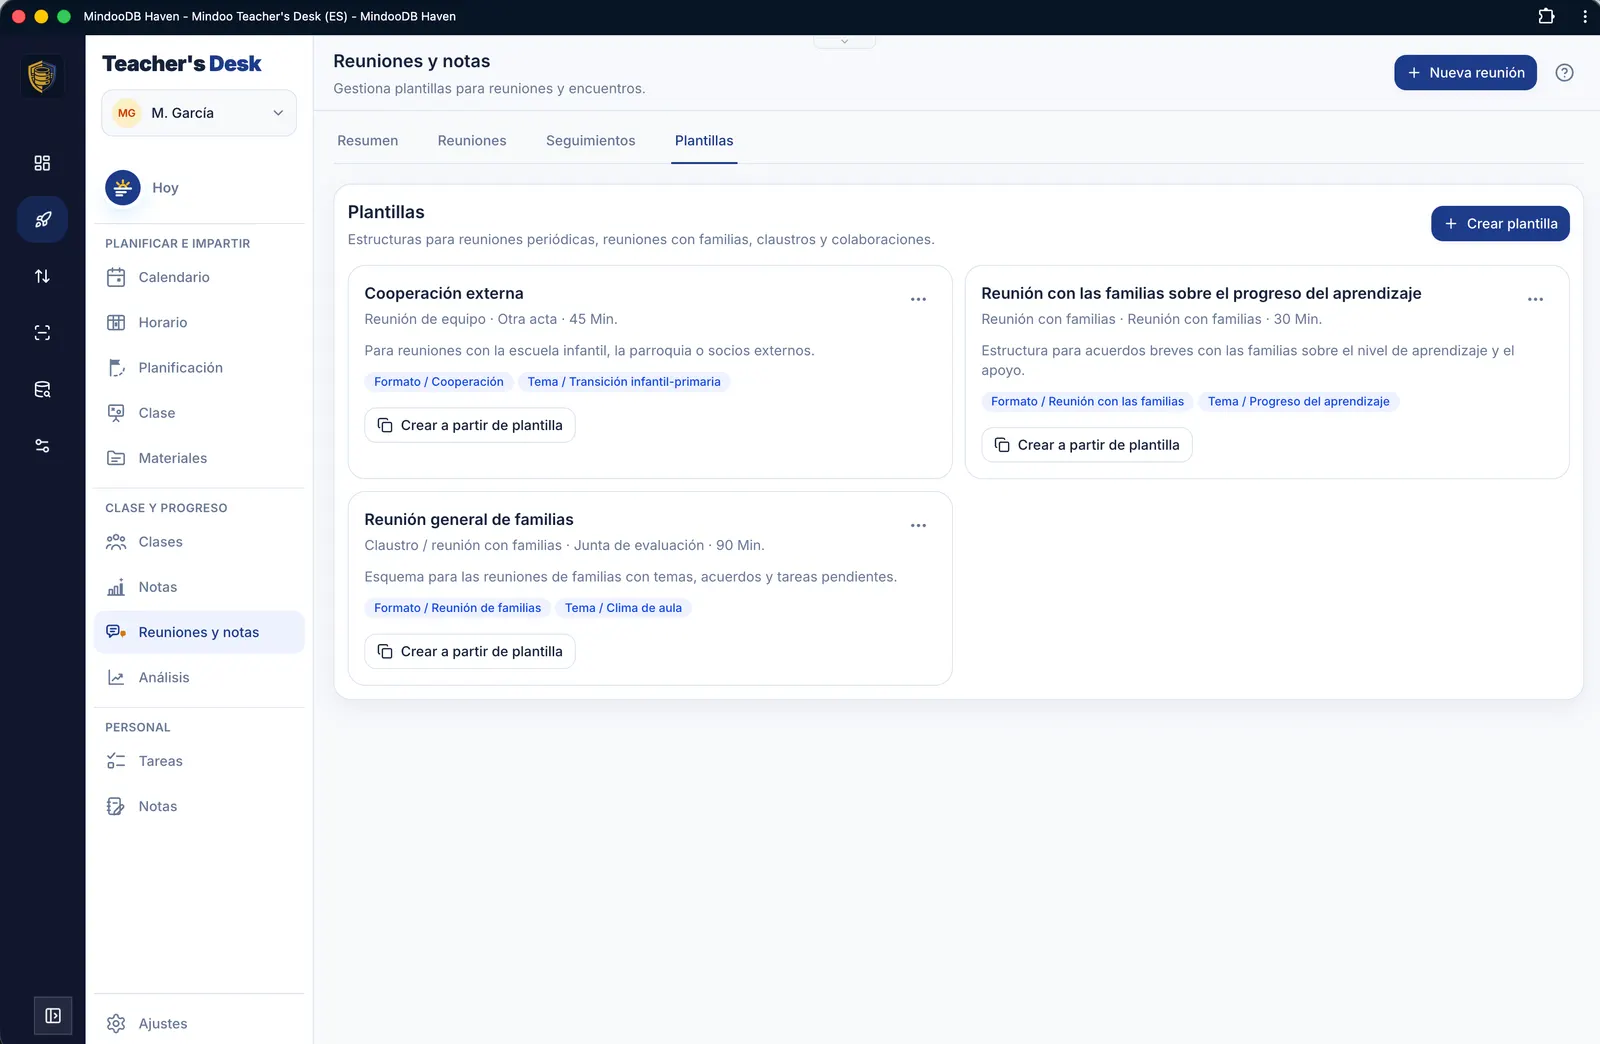Screen dimensions: 1600x1044
Task: Open options menu for Reunión general de familias
Action: [918, 525]
